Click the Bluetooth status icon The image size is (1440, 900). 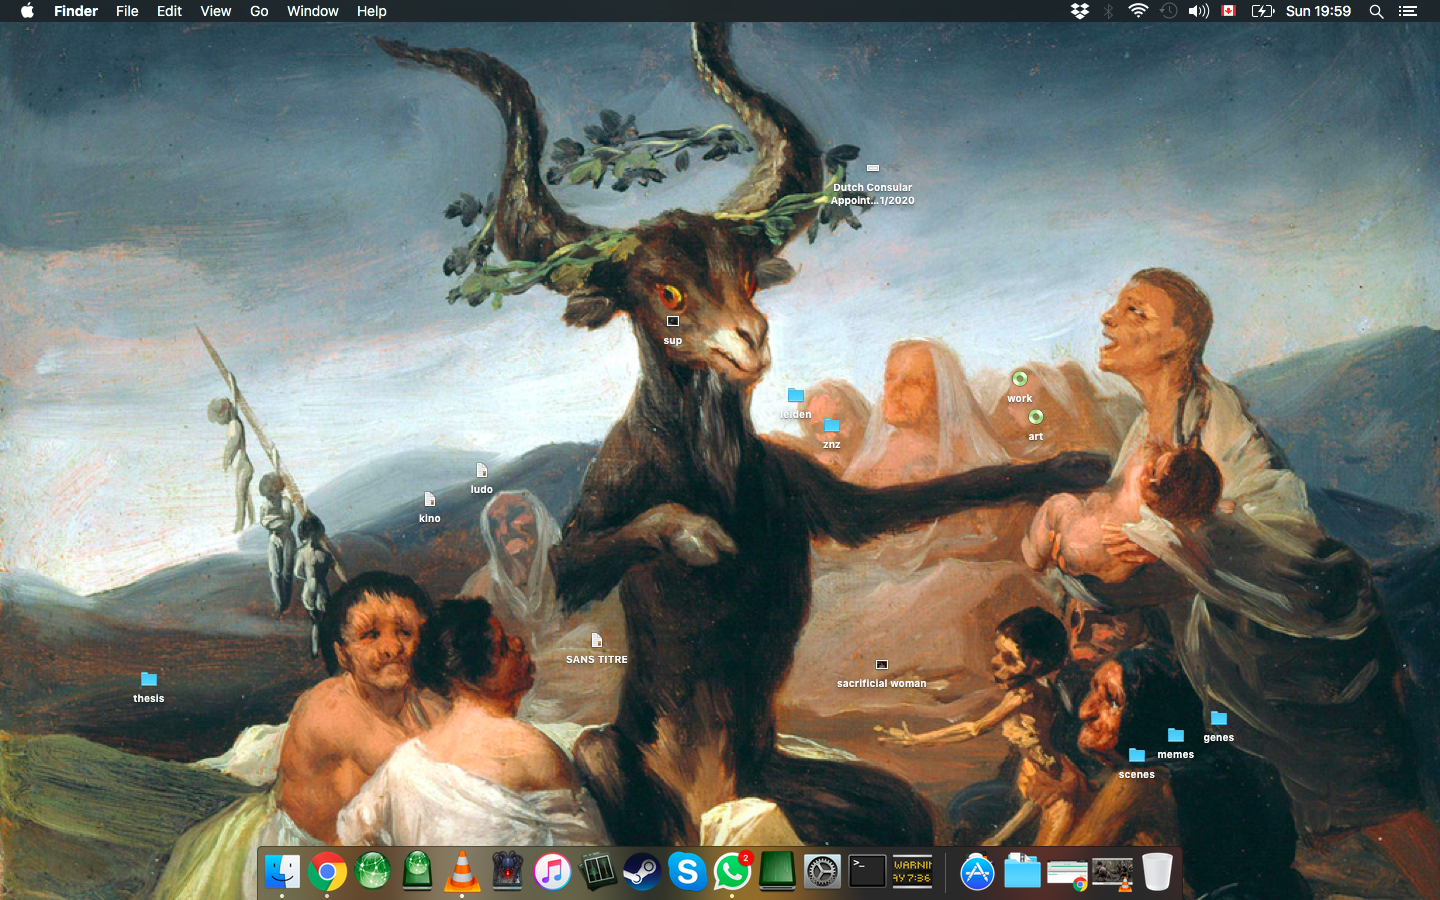[x=1108, y=11]
